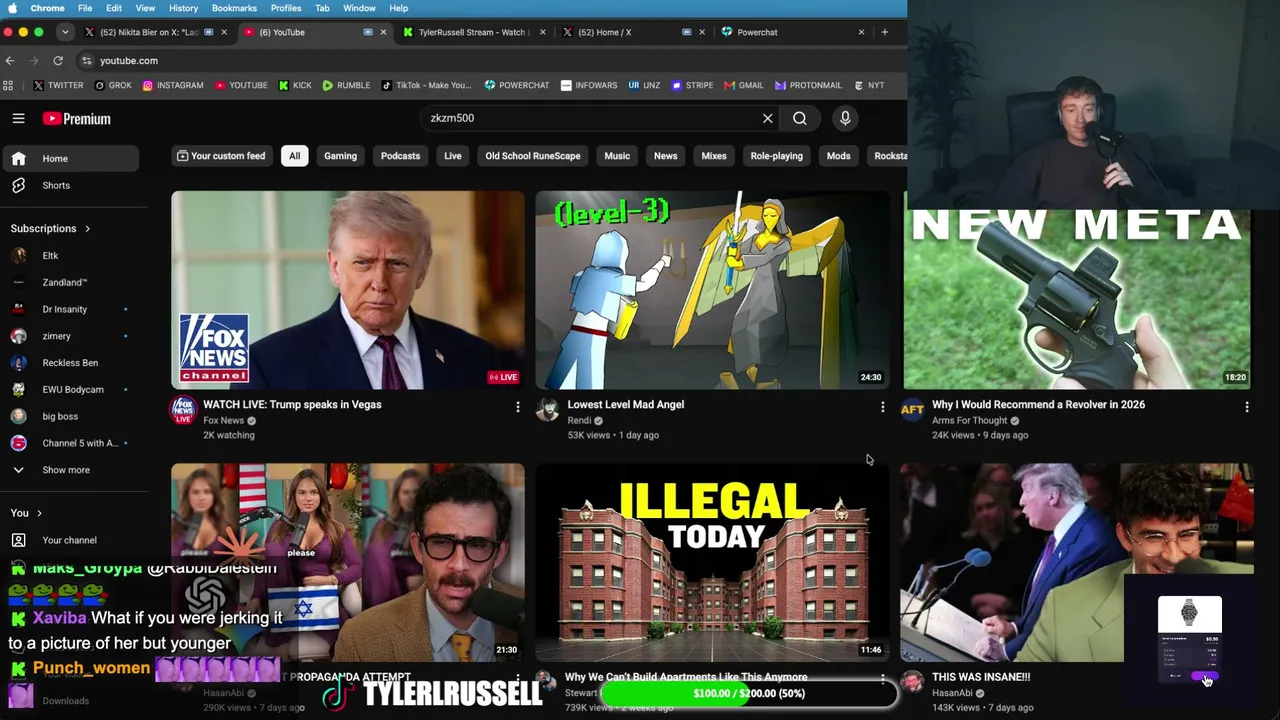Open the NYT bookmark
The image size is (1280, 720).
click(869, 85)
